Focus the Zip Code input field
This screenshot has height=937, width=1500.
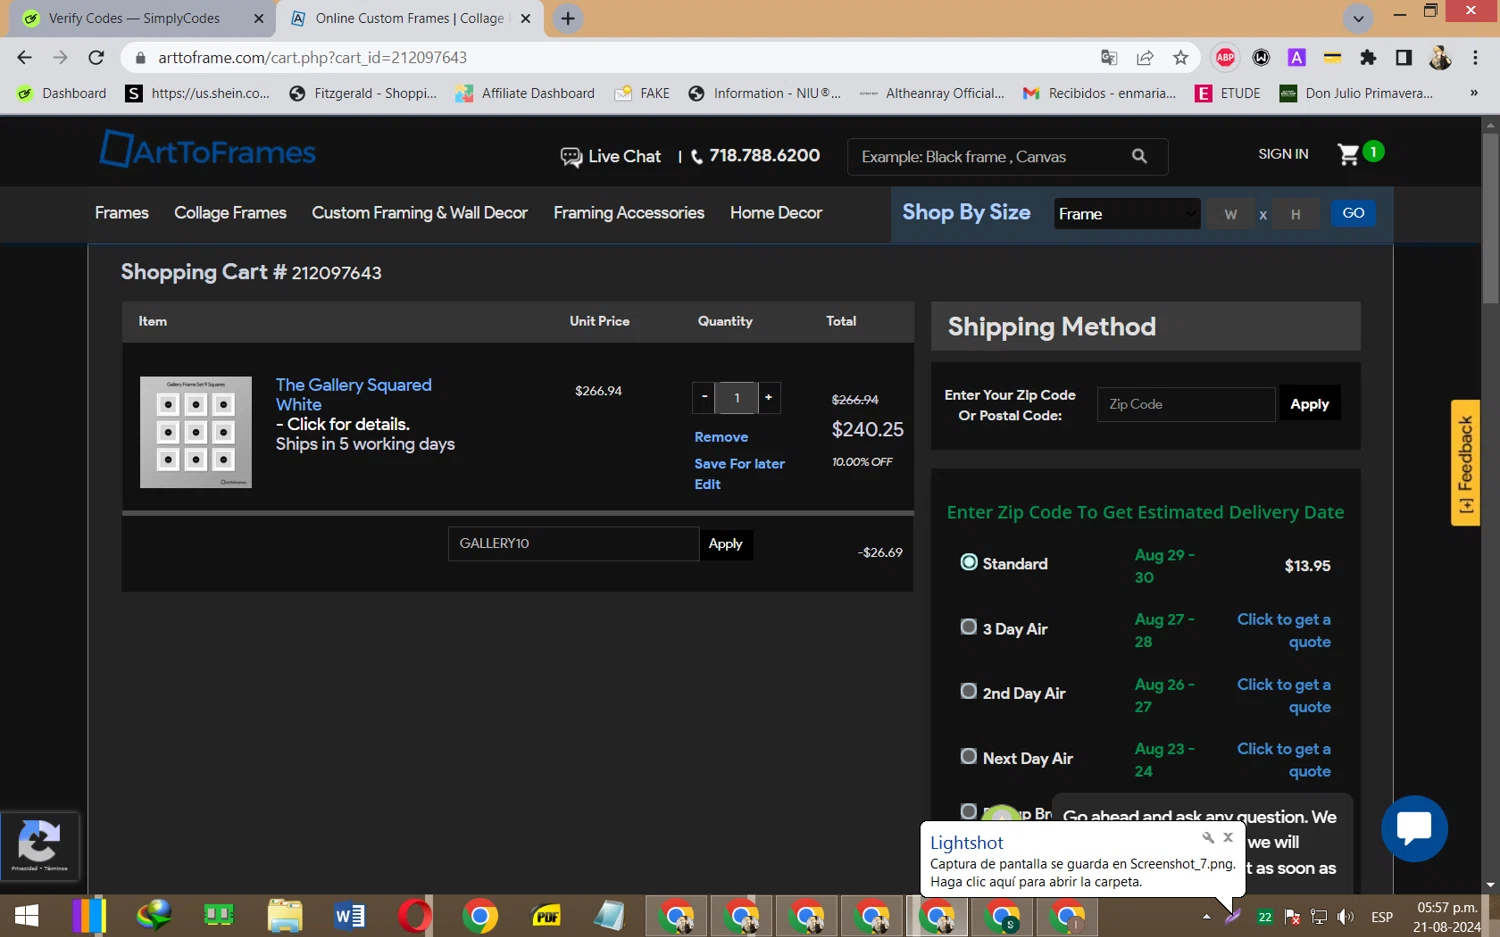tap(1186, 404)
